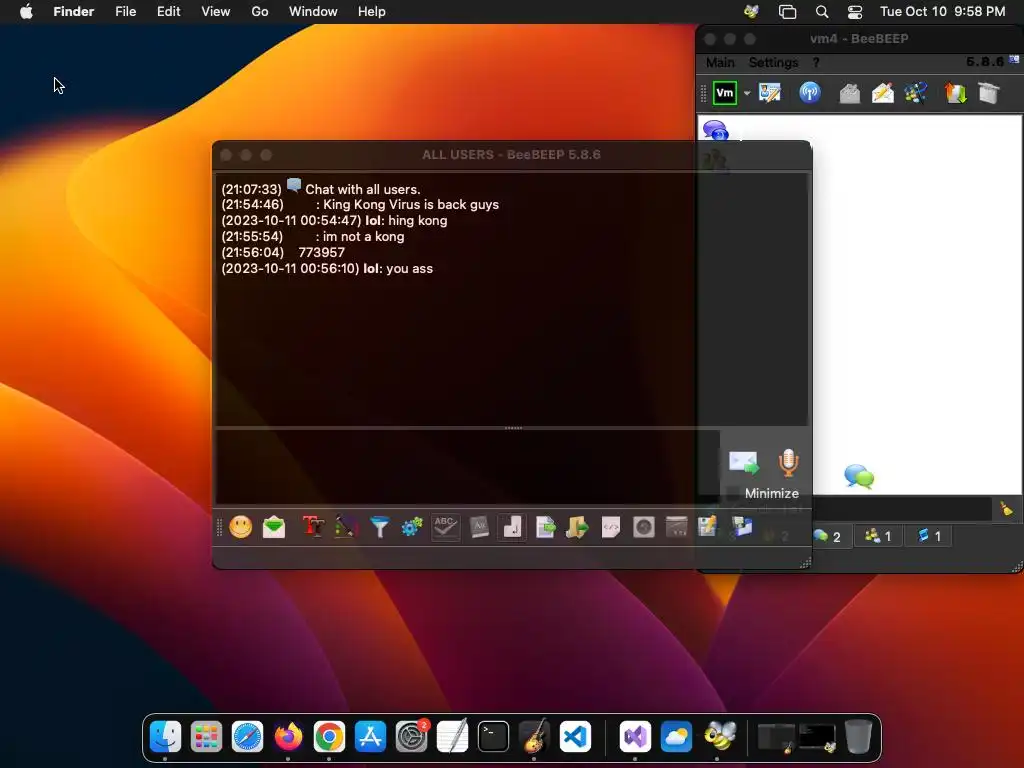The image size is (1024, 768).
Task: Open Spotlight search in menu bar
Action: pyautogui.click(x=822, y=12)
